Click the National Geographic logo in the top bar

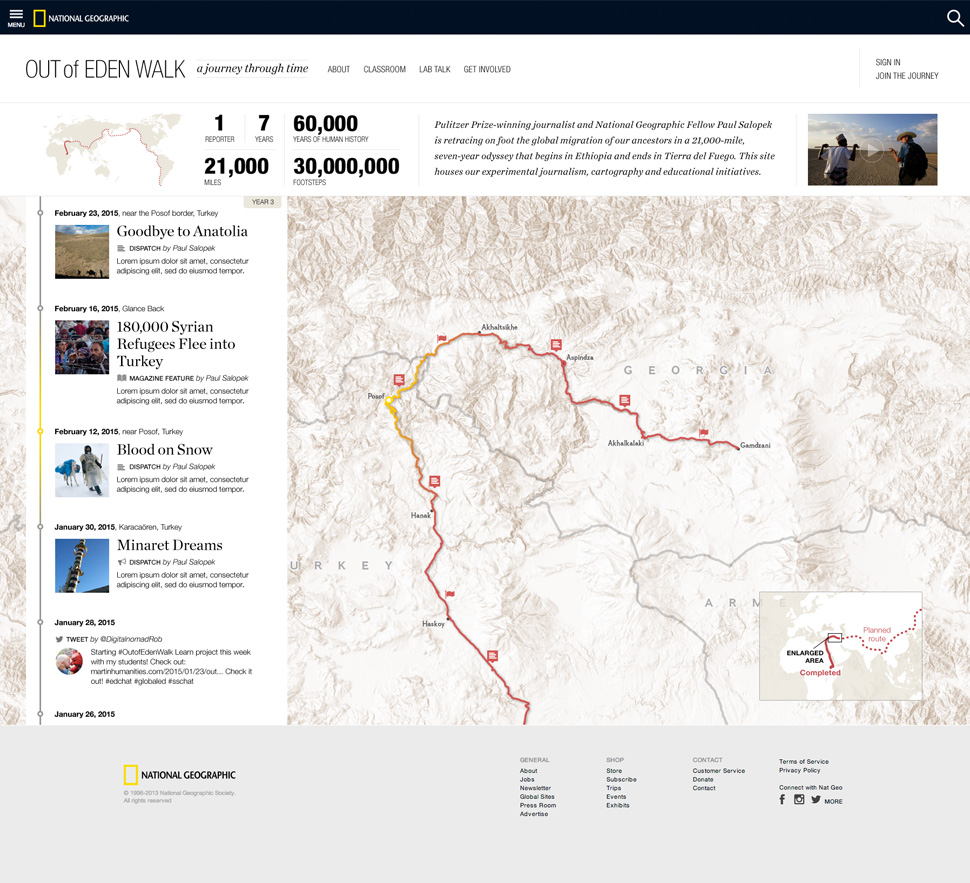coord(81,19)
